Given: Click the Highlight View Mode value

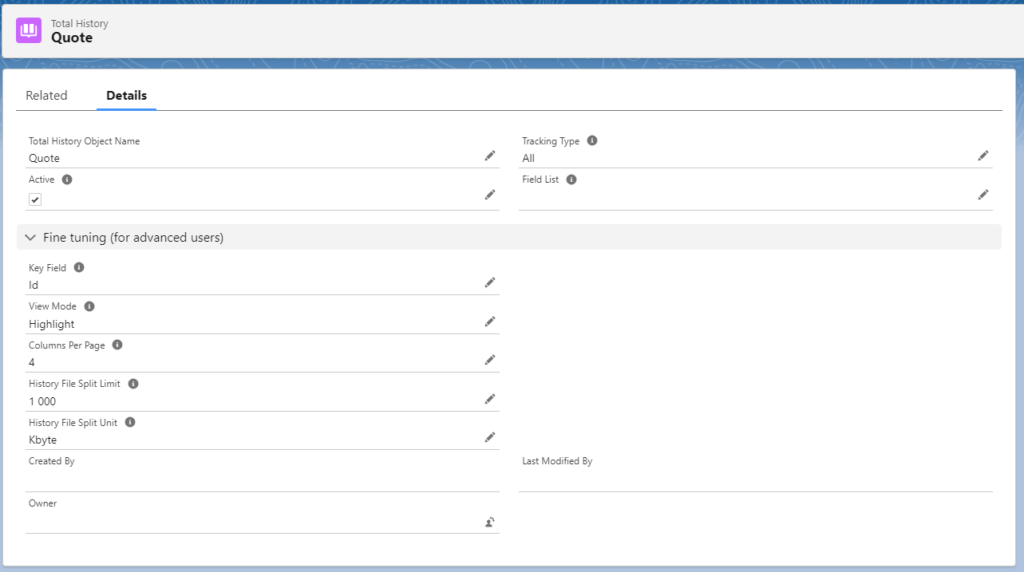Looking at the screenshot, I should click(52, 324).
